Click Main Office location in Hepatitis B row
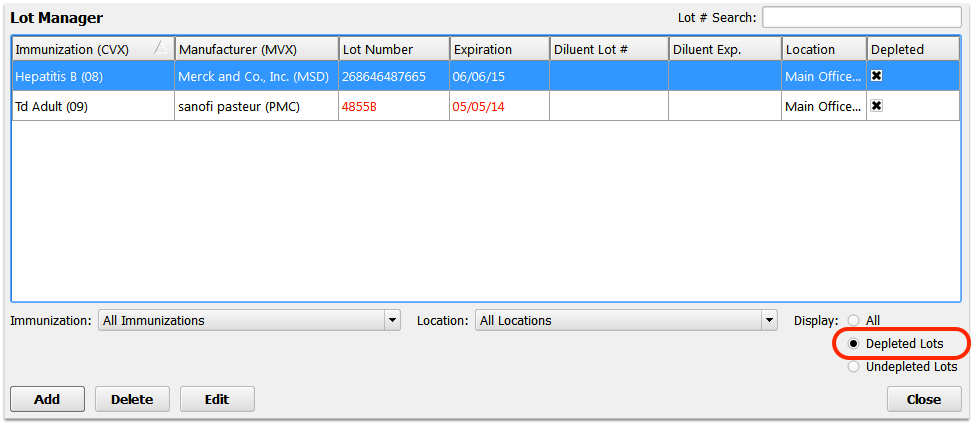 click(824, 76)
